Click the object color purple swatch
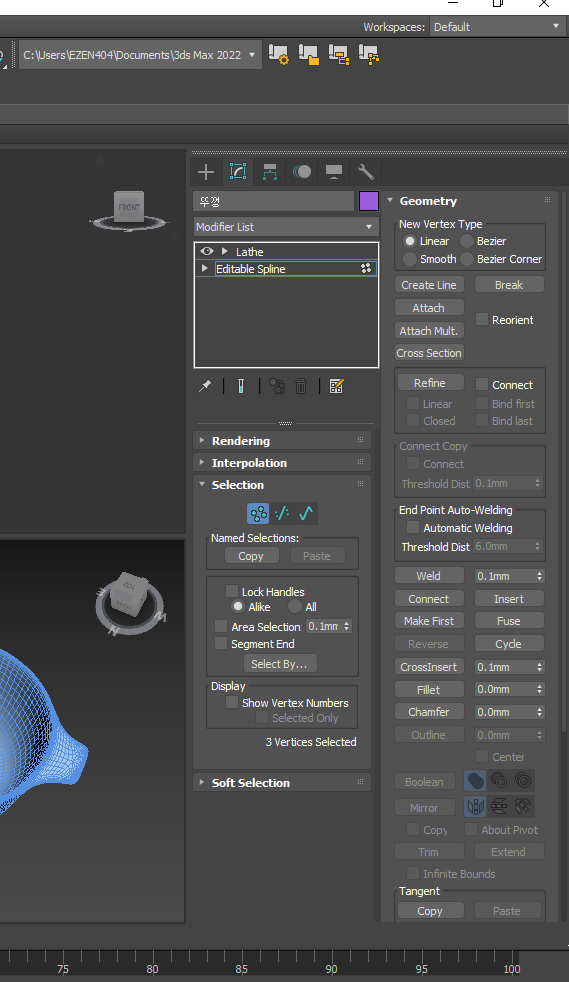The width and height of the screenshot is (569, 982). point(369,201)
